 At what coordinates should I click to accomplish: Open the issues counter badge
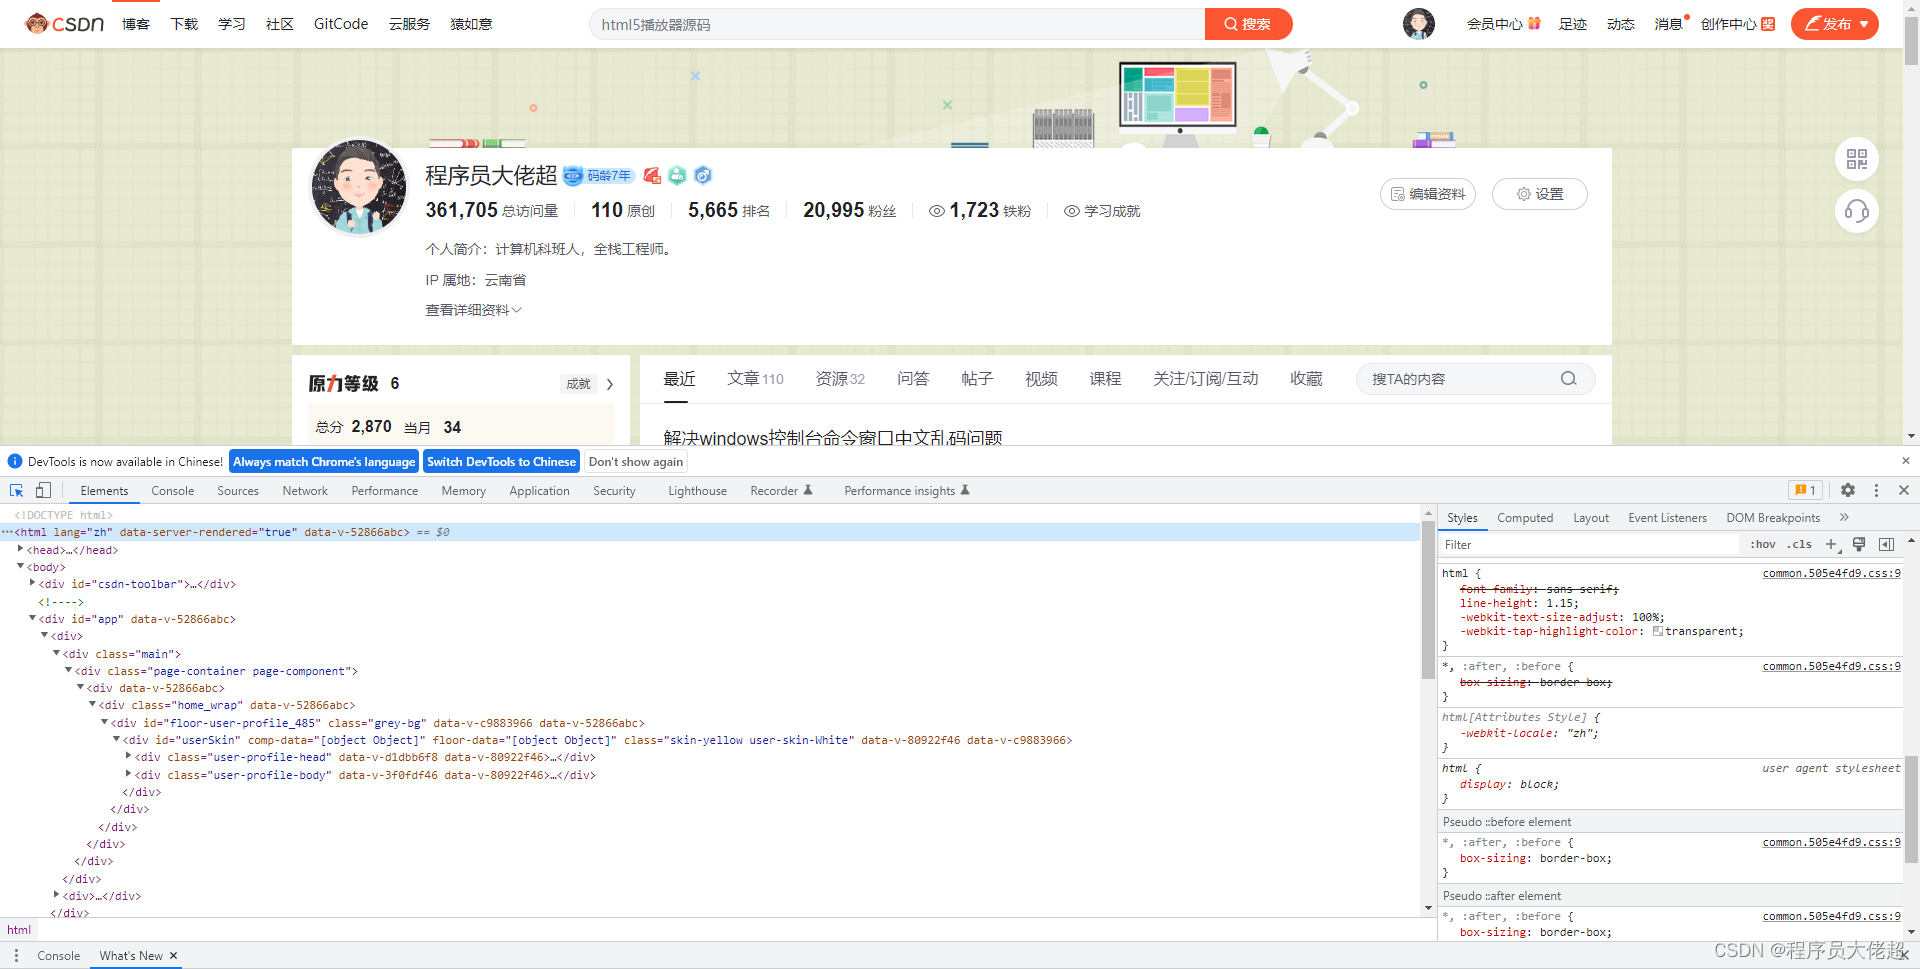(1805, 490)
